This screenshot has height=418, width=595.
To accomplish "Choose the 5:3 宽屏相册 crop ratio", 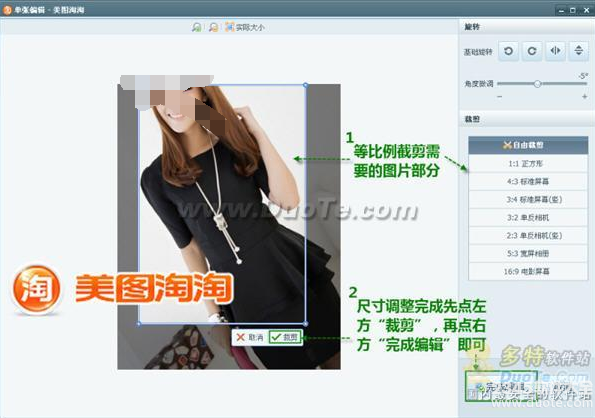I will click(528, 253).
